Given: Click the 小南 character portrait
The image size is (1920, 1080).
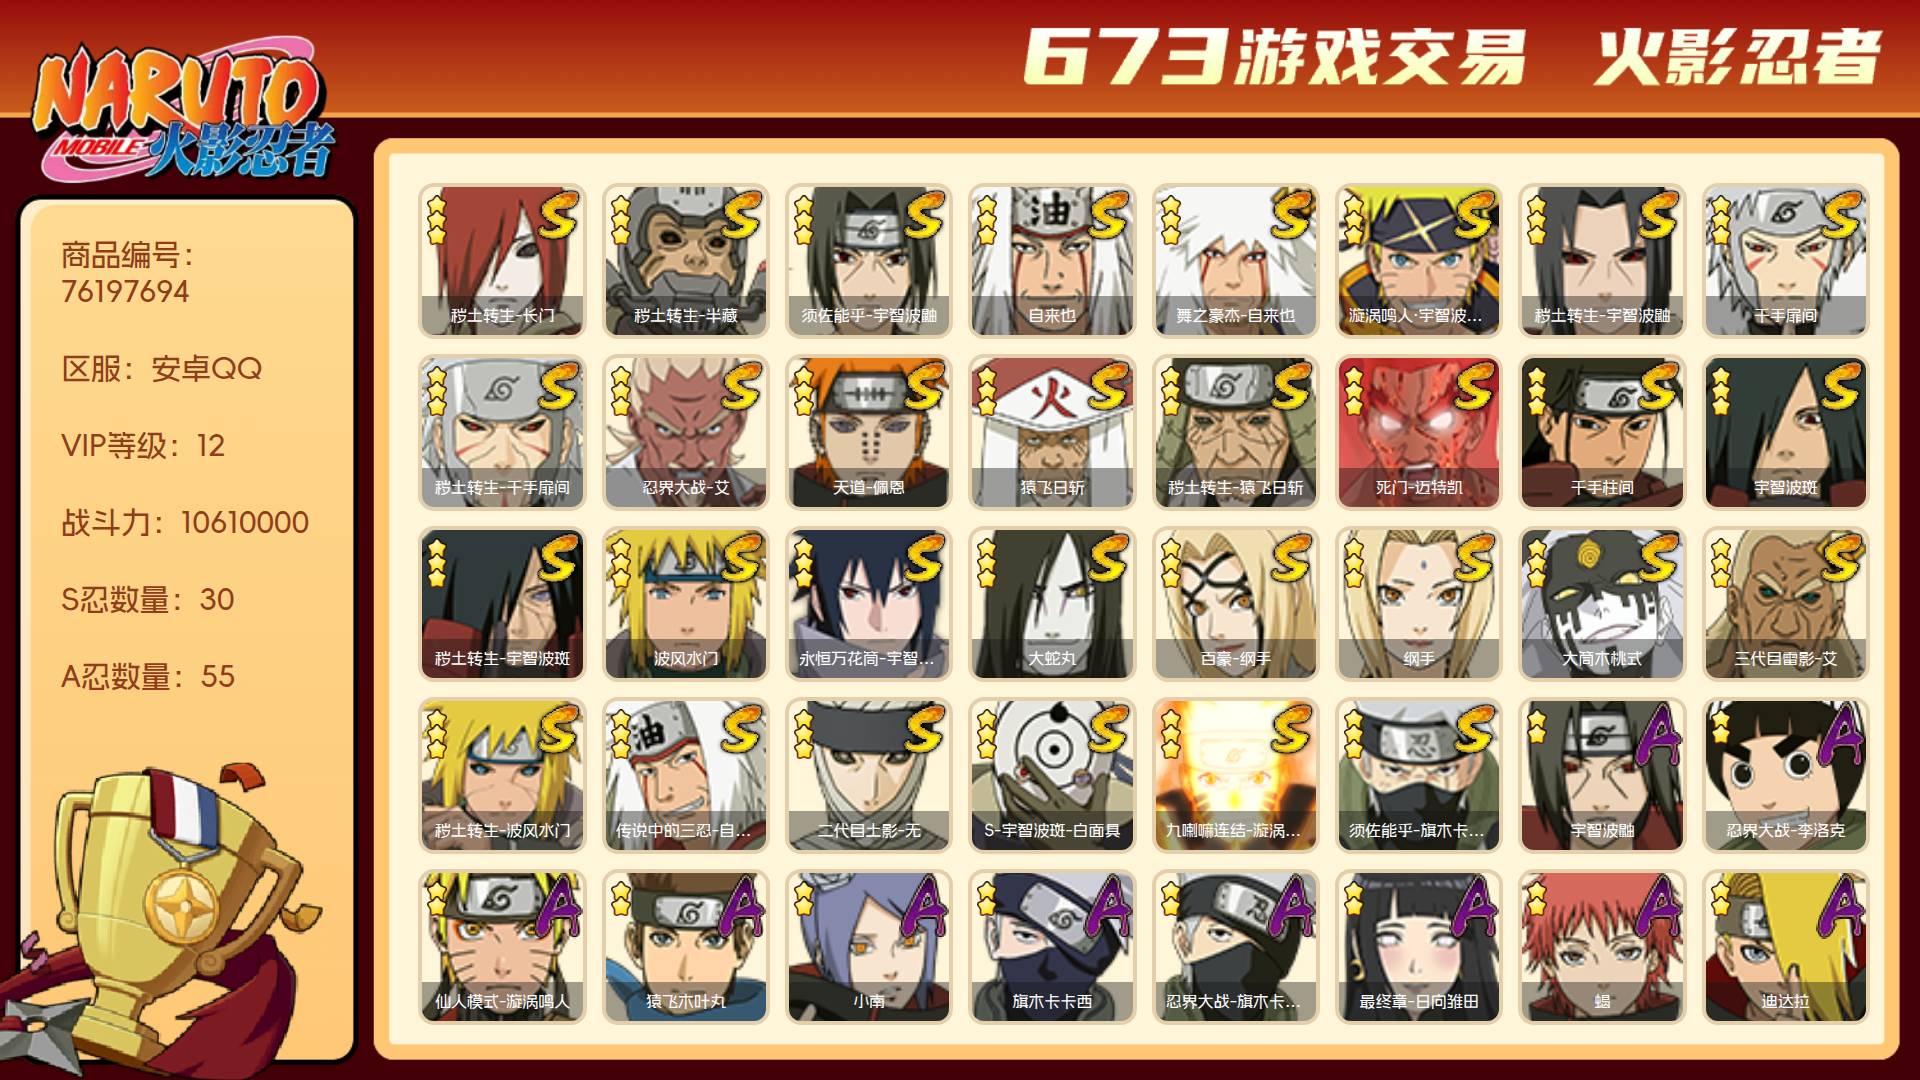Looking at the screenshot, I should [868, 947].
